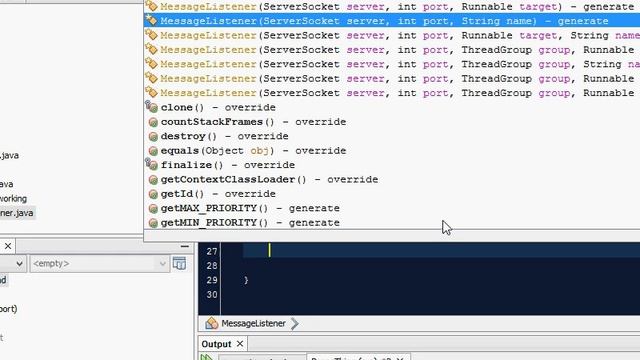Click the method icon beside clone()

pyautogui.click(x=152, y=107)
